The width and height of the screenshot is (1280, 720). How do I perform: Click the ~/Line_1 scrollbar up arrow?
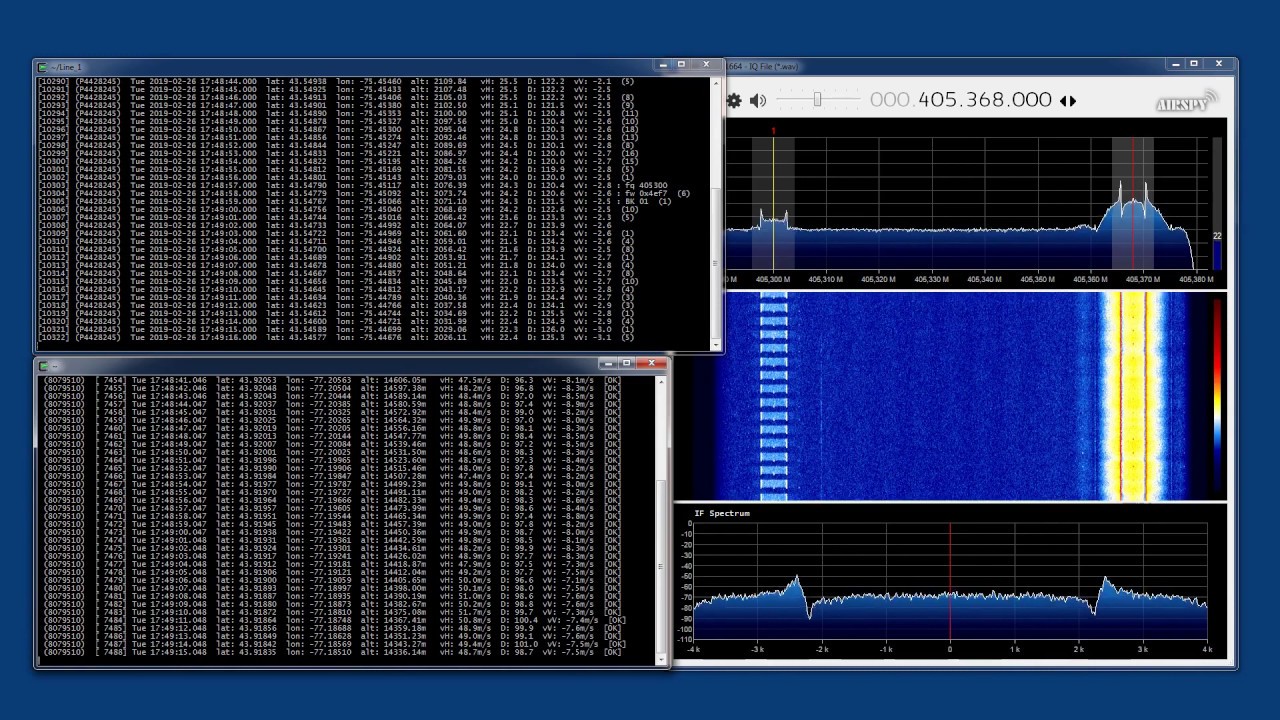(715, 81)
